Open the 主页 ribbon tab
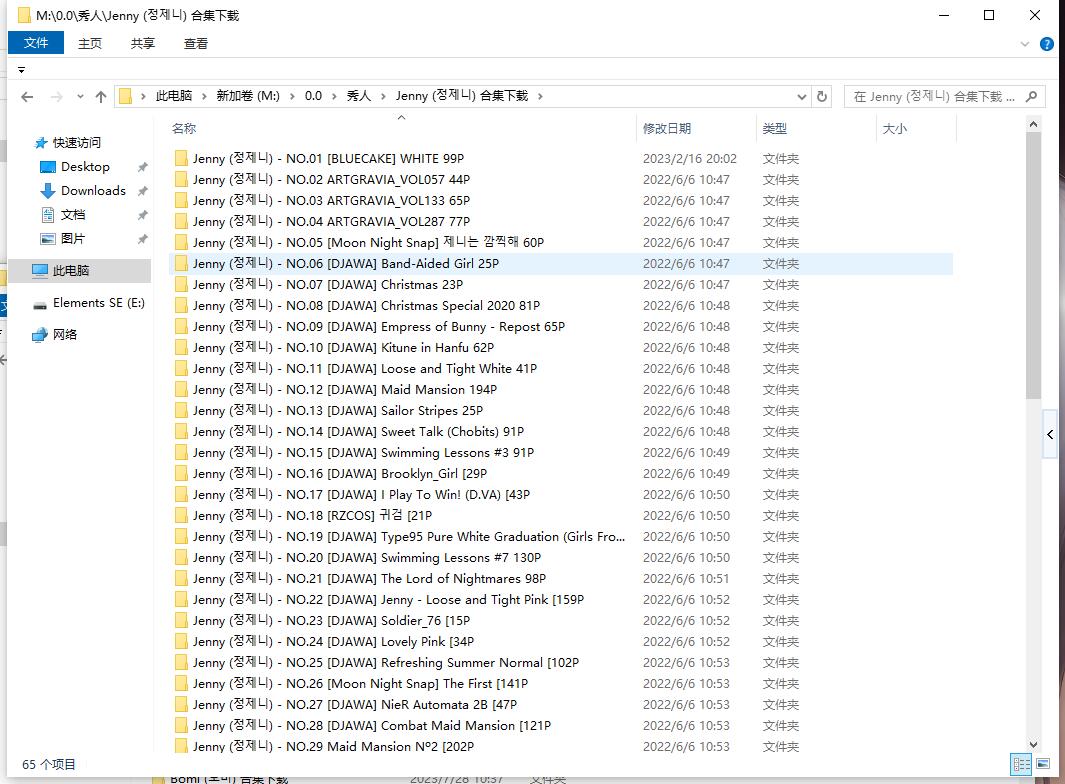The width and height of the screenshot is (1065, 784). point(90,43)
